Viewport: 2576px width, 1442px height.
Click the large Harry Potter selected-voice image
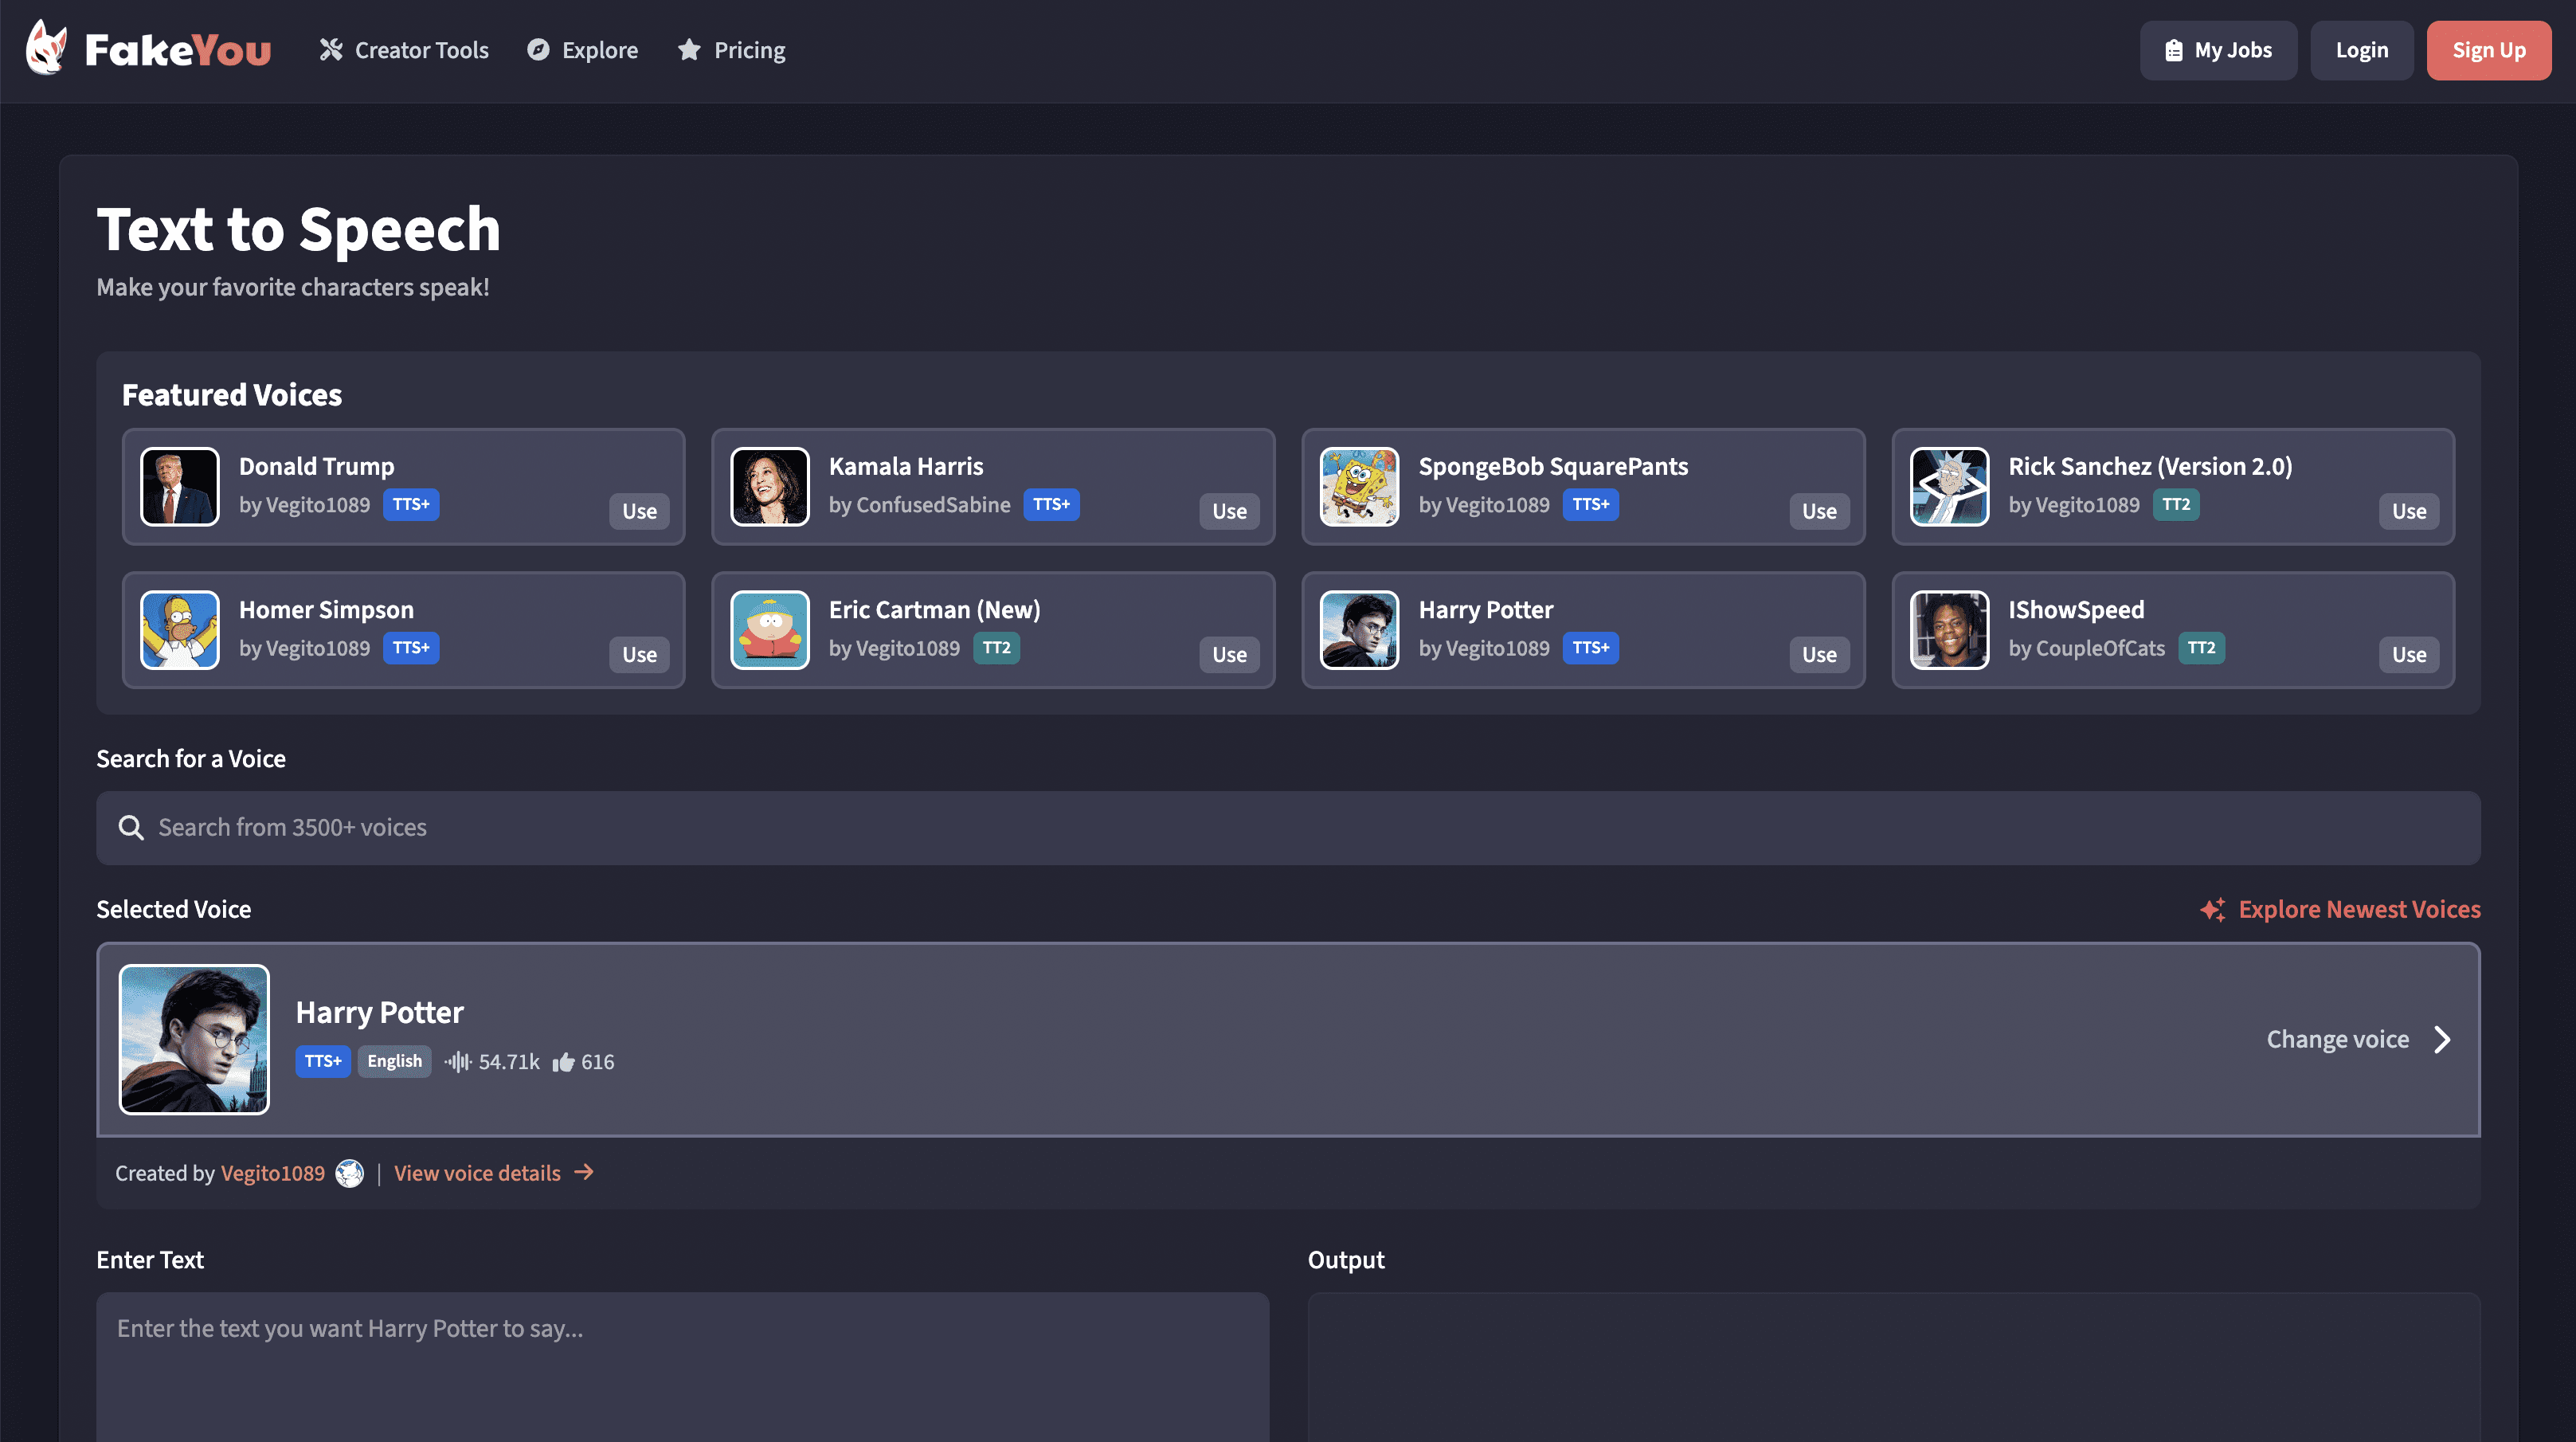(x=194, y=1040)
